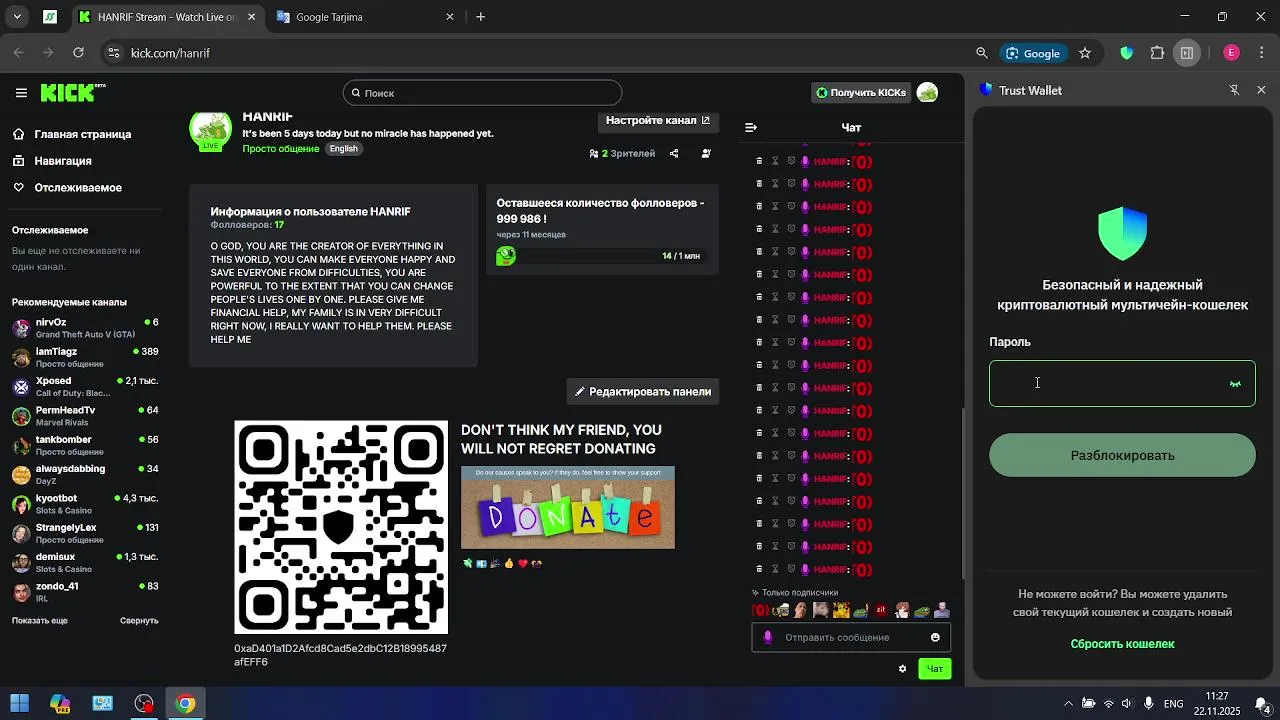1280x720 pixels.
Task: Open the Xposed recommended channel
Action: (85, 386)
